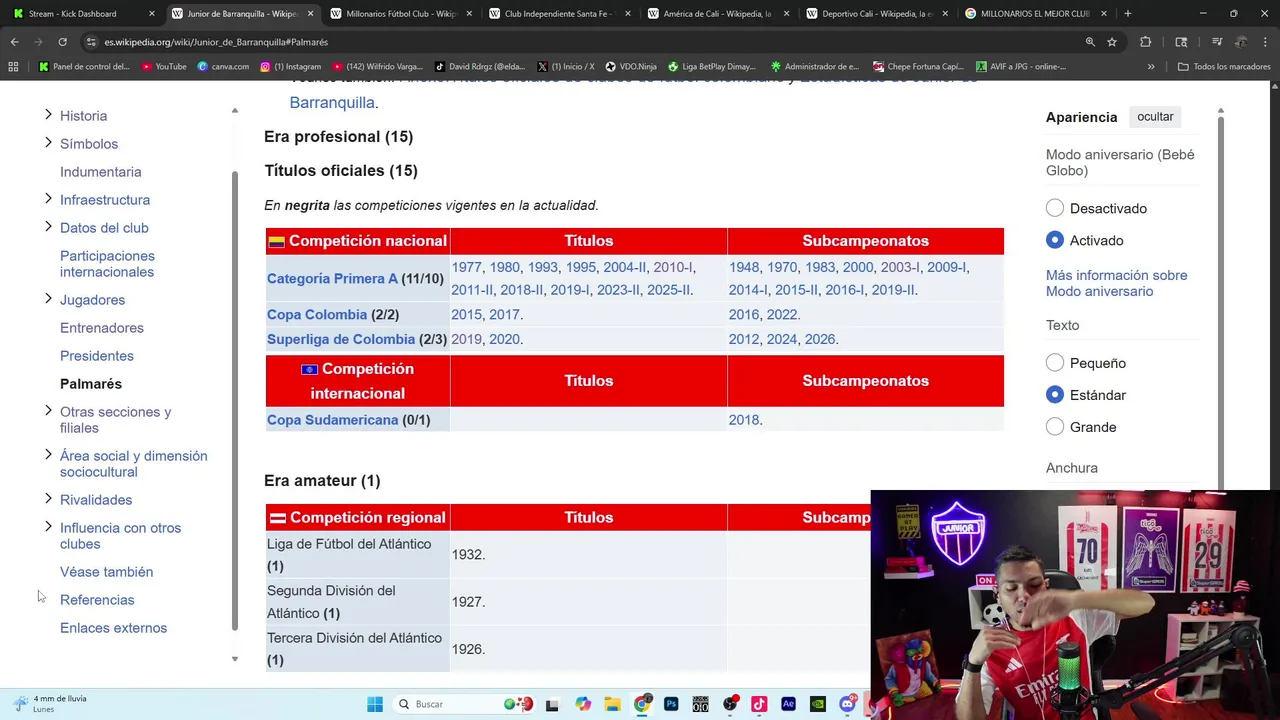Open Todos los marcadores folder
Viewport: 1280px width, 720px height.
click(x=1224, y=67)
